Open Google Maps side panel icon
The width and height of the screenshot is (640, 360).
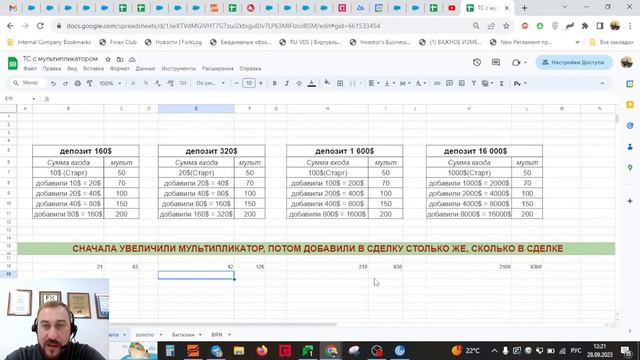click(x=630, y=168)
